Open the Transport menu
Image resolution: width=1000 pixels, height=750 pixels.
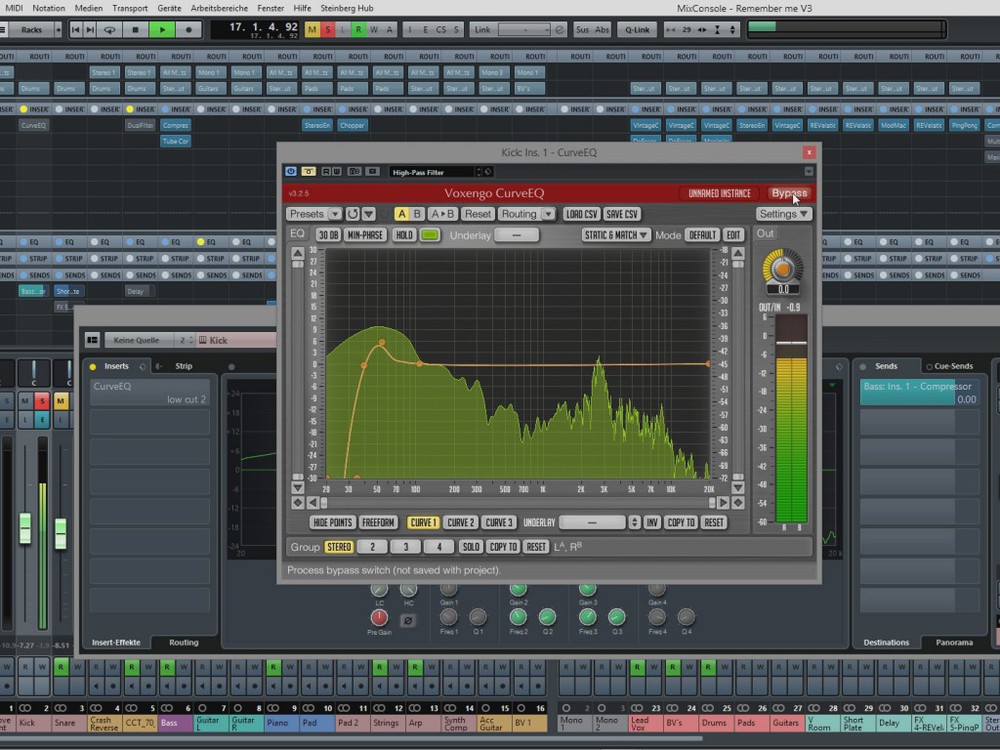click(x=130, y=8)
